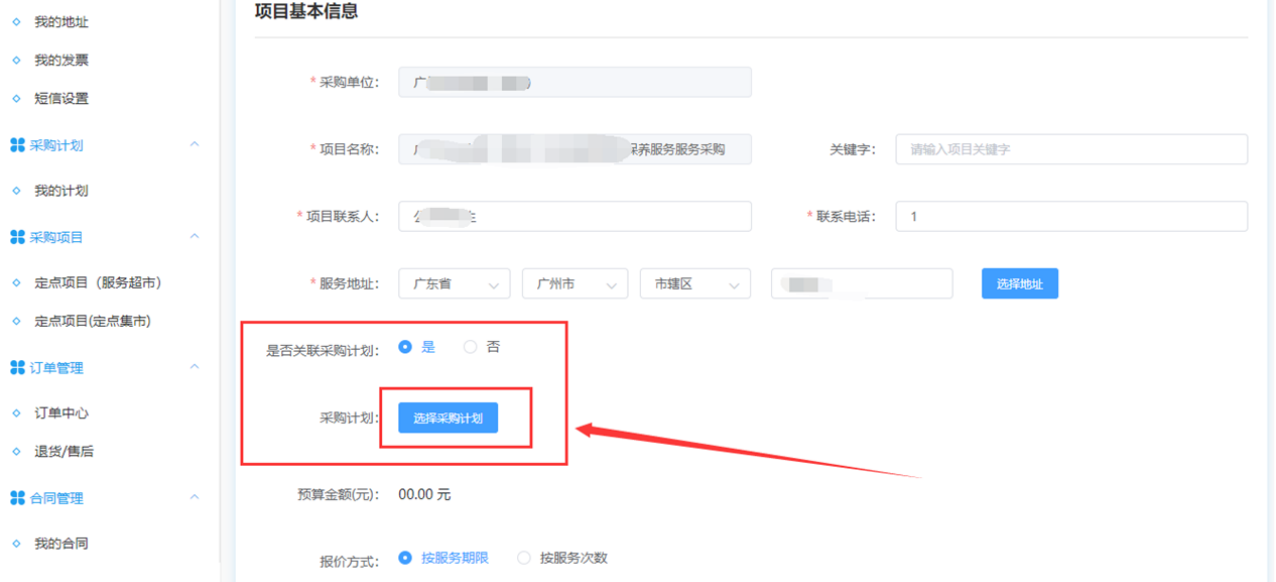Collapse the 采购计划 menu chevron
This screenshot has width=1276, height=582.
pyautogui.click(x=194, y=145)
